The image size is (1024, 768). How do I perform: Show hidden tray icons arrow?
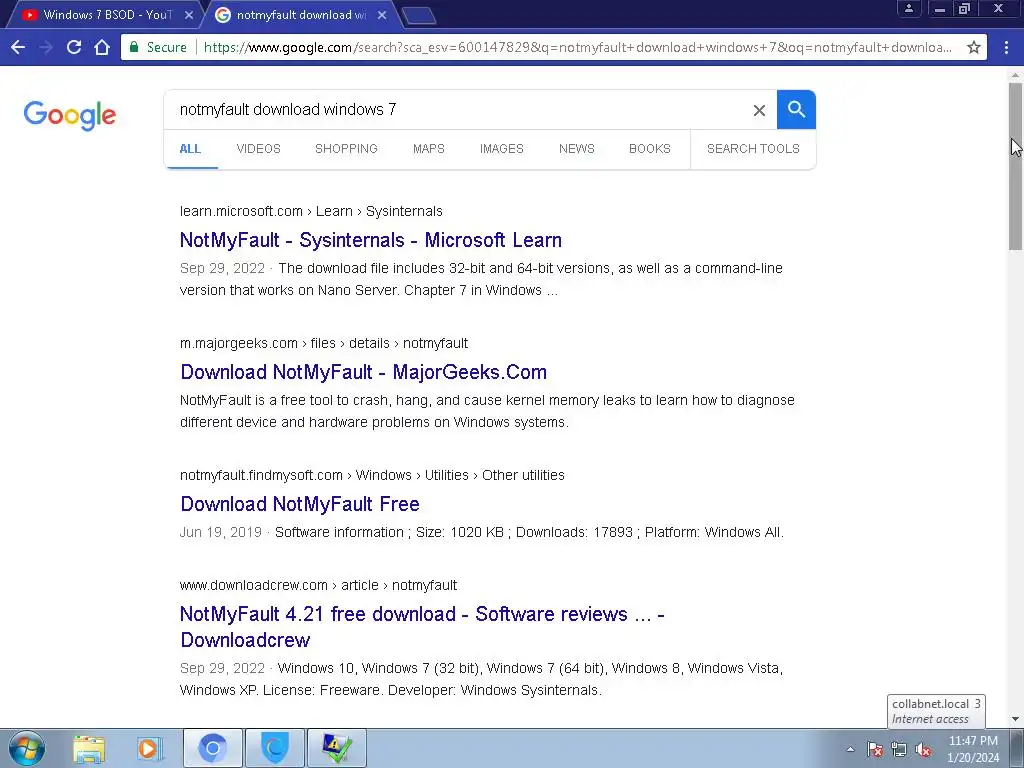pos(850,749)
